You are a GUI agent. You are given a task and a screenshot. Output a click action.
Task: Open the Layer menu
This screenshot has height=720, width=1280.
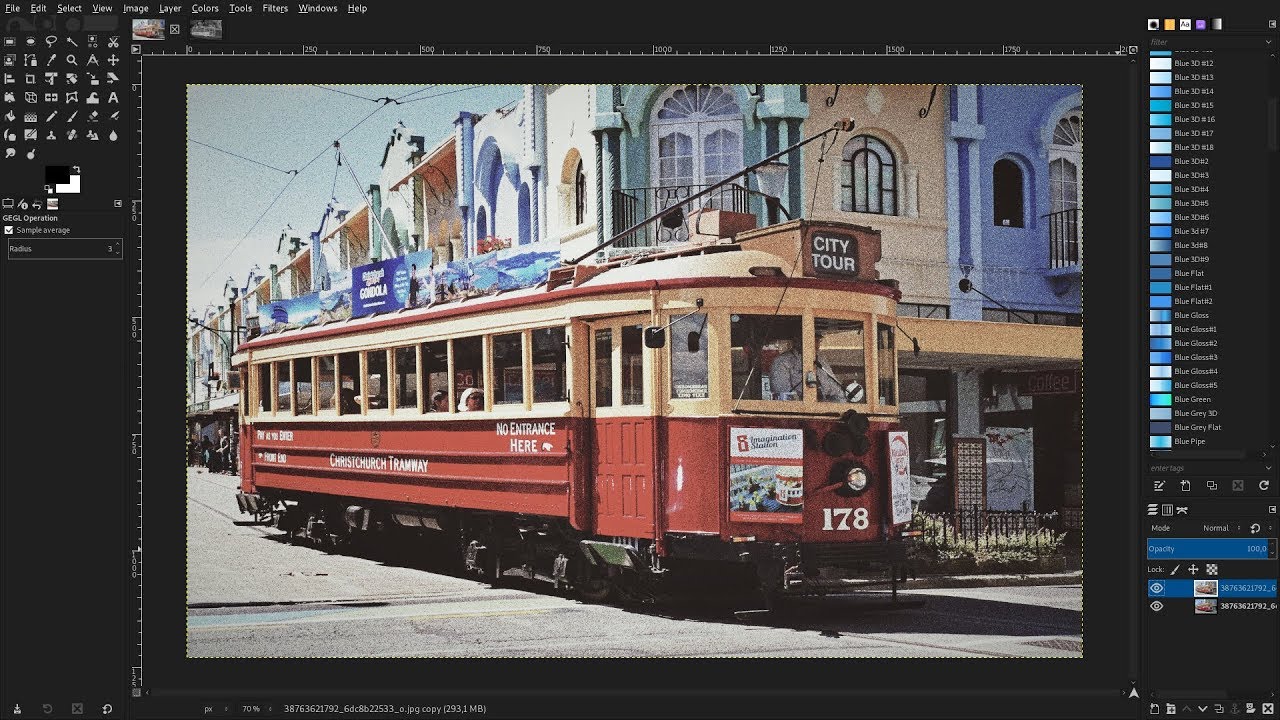(170, 8)
